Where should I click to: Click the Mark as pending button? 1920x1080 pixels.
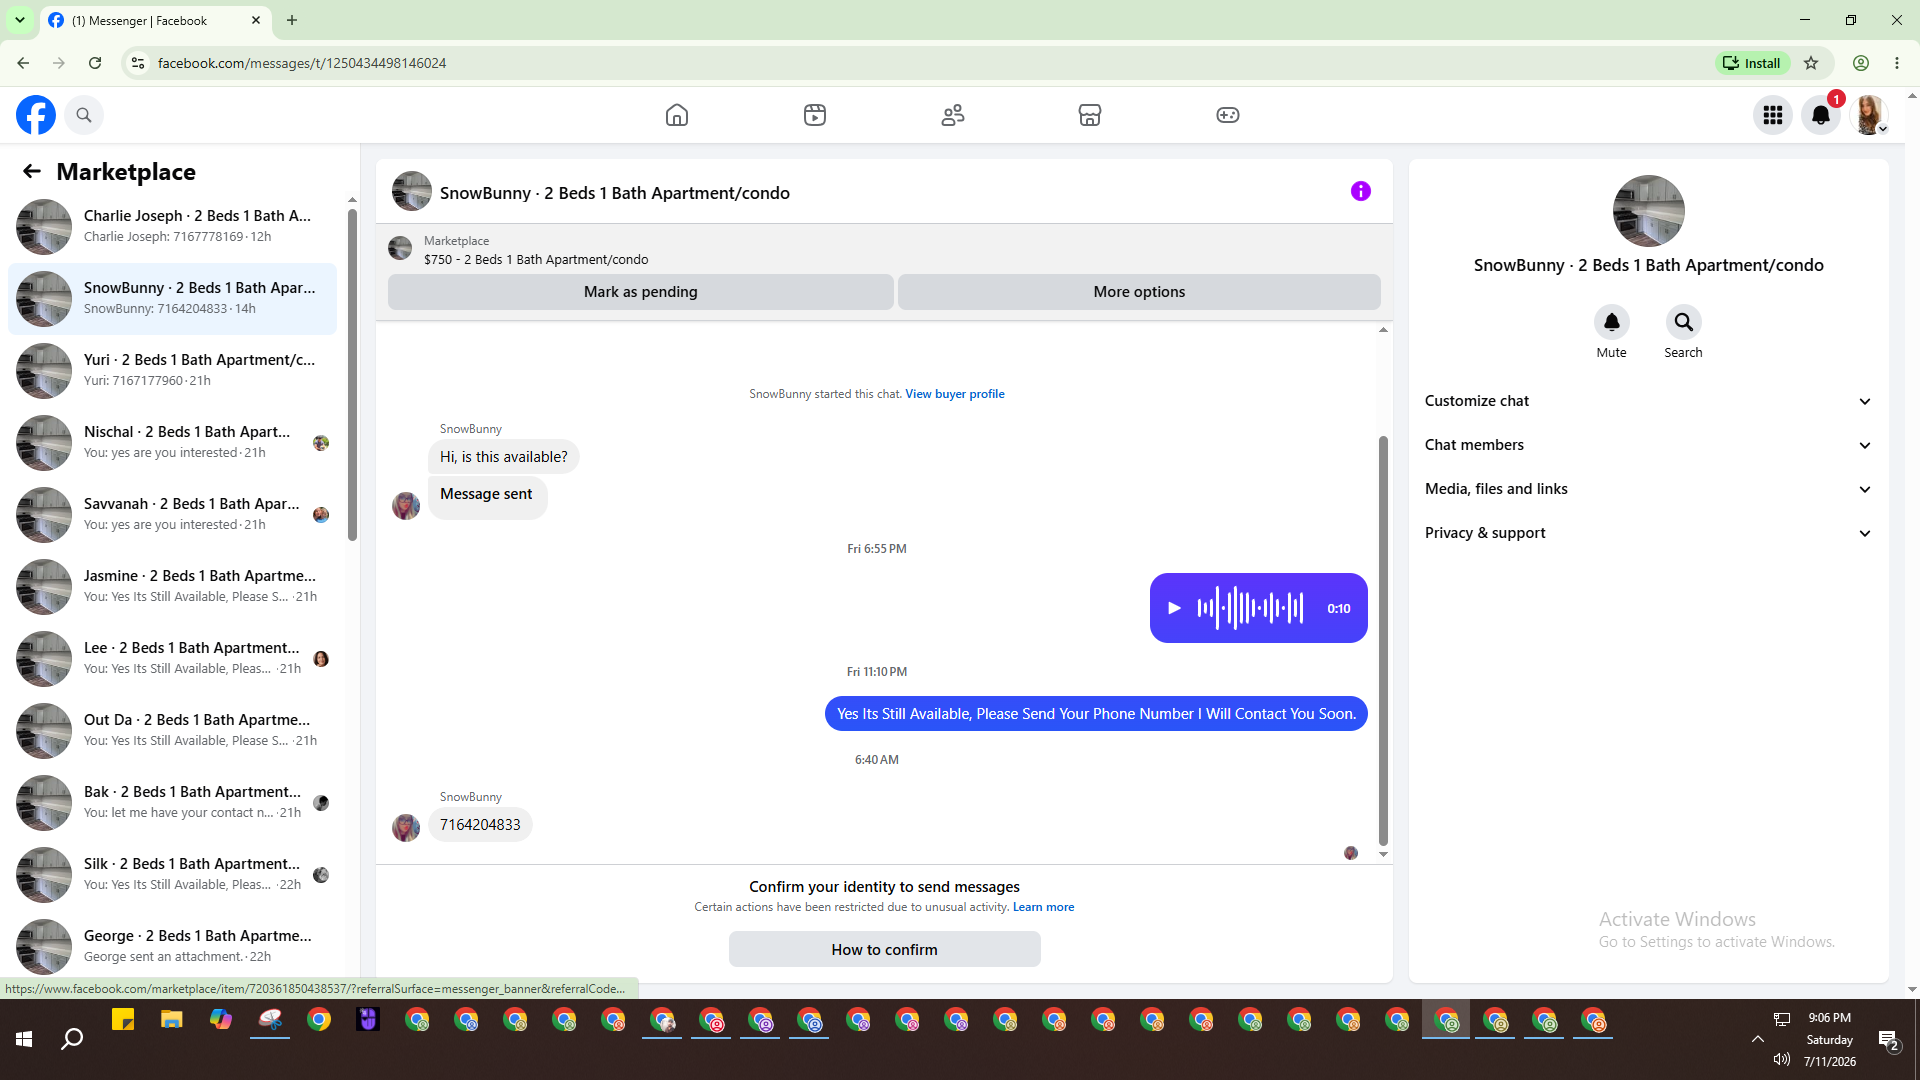640,292
